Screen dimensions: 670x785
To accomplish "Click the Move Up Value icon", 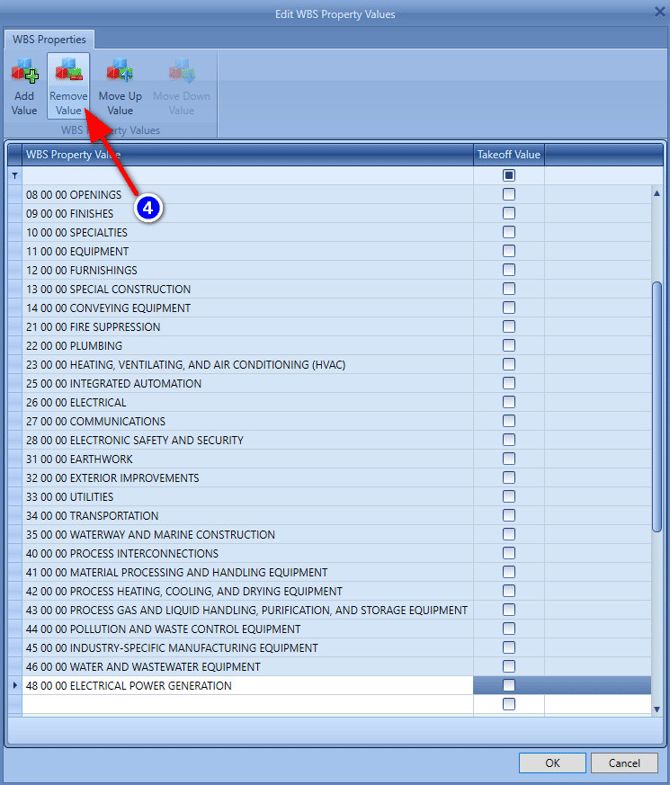I will click(120, 71).
